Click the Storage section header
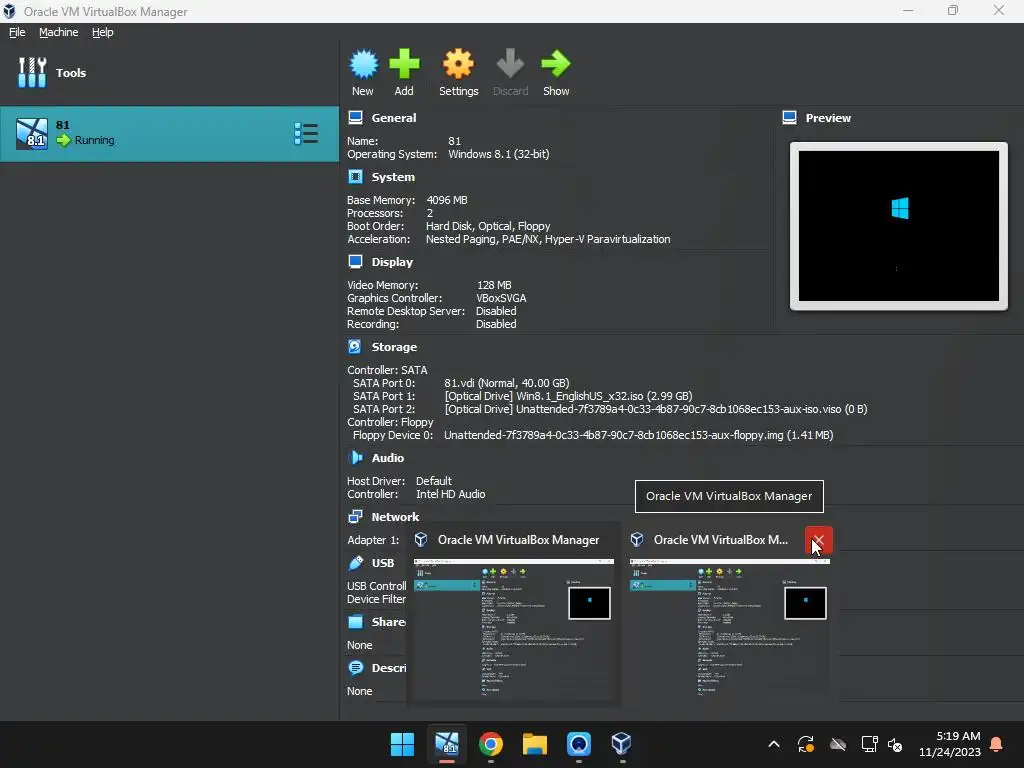This screenshot has height=768, width=1024. 394,346
